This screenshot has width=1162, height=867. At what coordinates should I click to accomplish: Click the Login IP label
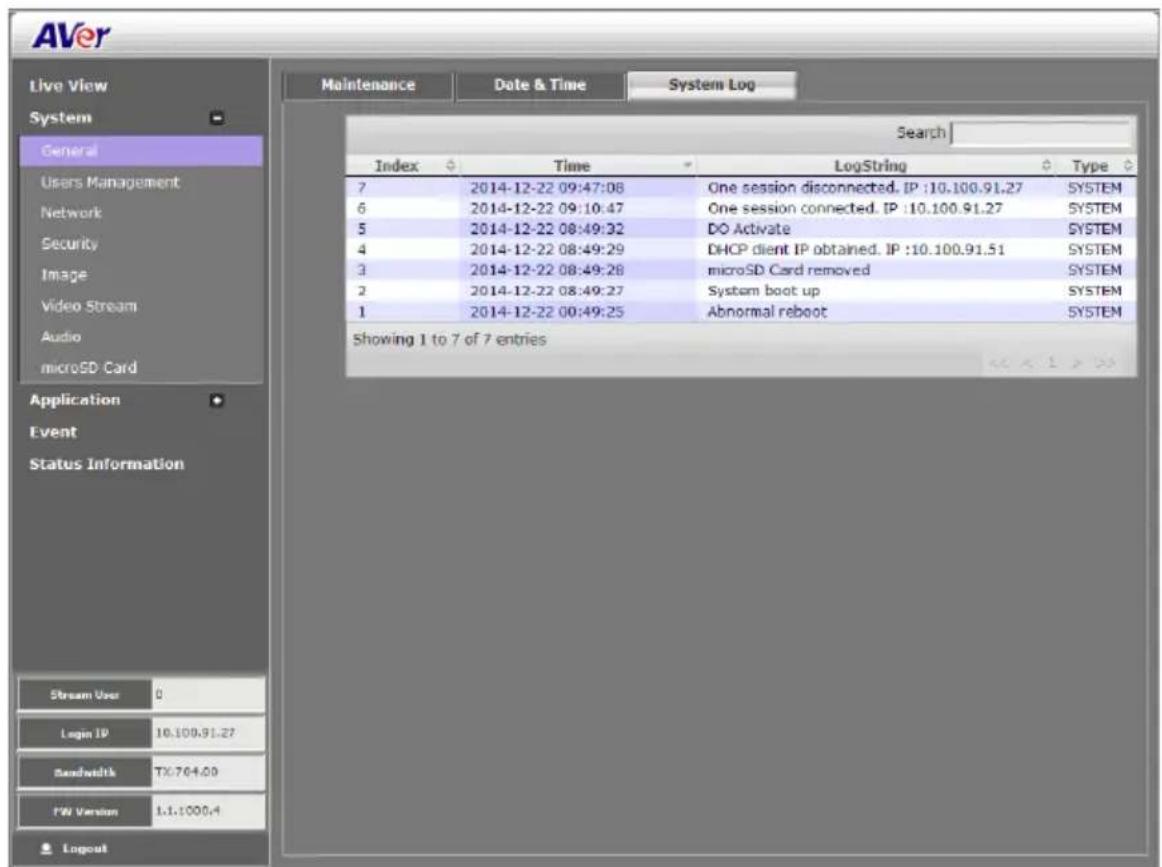click(x=84, y=734)
